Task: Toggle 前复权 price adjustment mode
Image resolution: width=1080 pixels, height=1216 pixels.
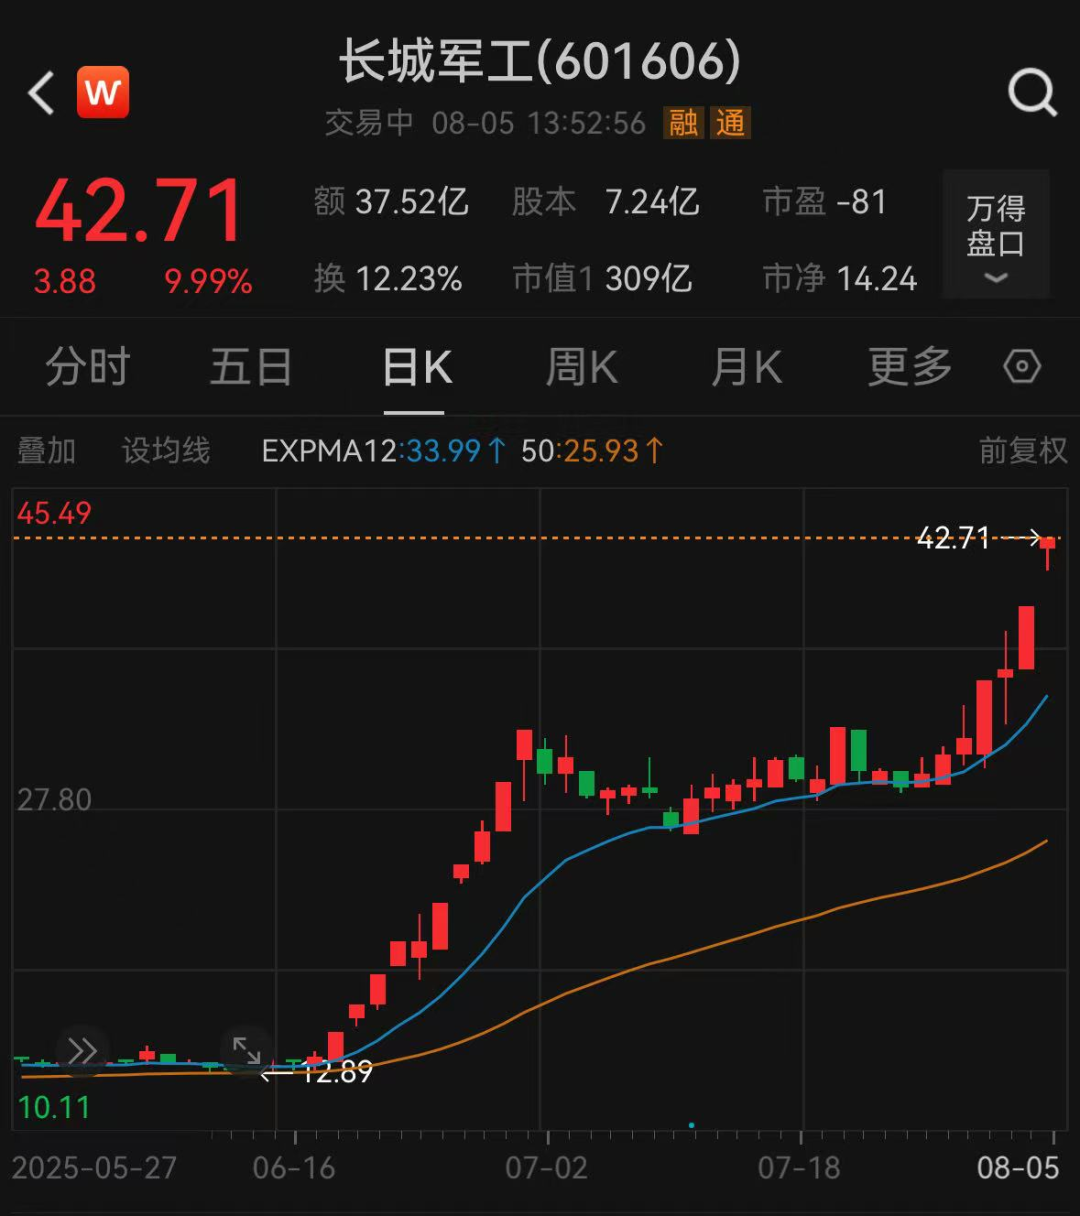Action: (x=1023, y=451)
